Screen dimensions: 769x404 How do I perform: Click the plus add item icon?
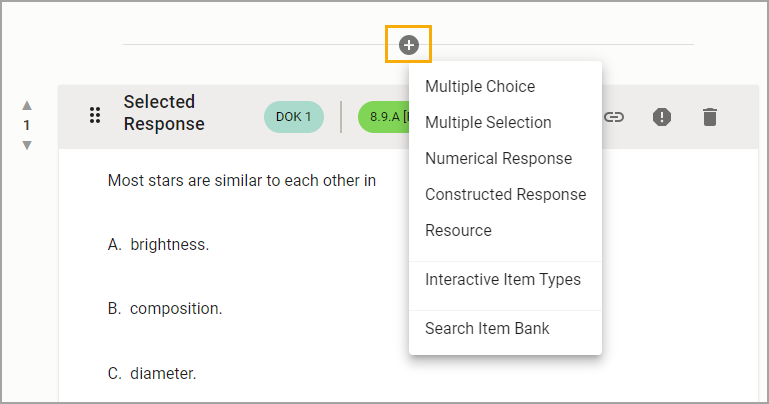(408, 44)
